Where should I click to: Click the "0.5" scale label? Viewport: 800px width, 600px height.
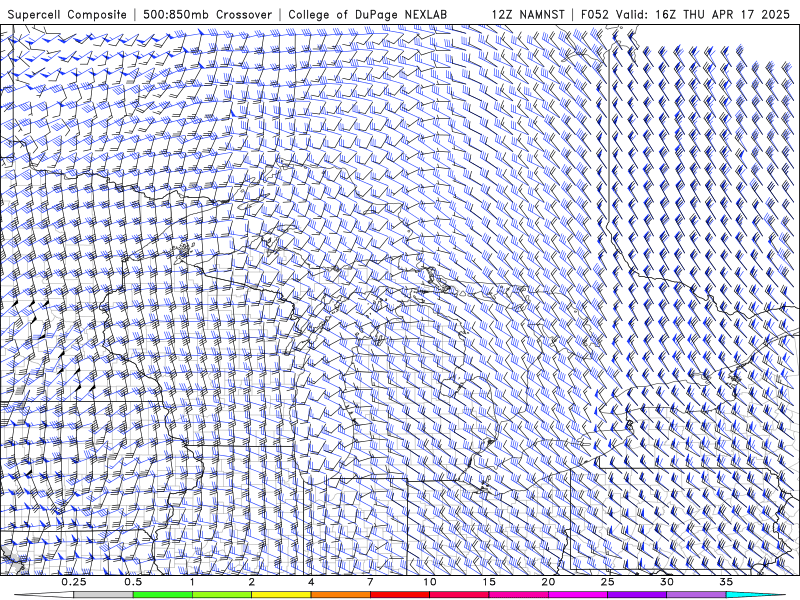coord(133,582)
